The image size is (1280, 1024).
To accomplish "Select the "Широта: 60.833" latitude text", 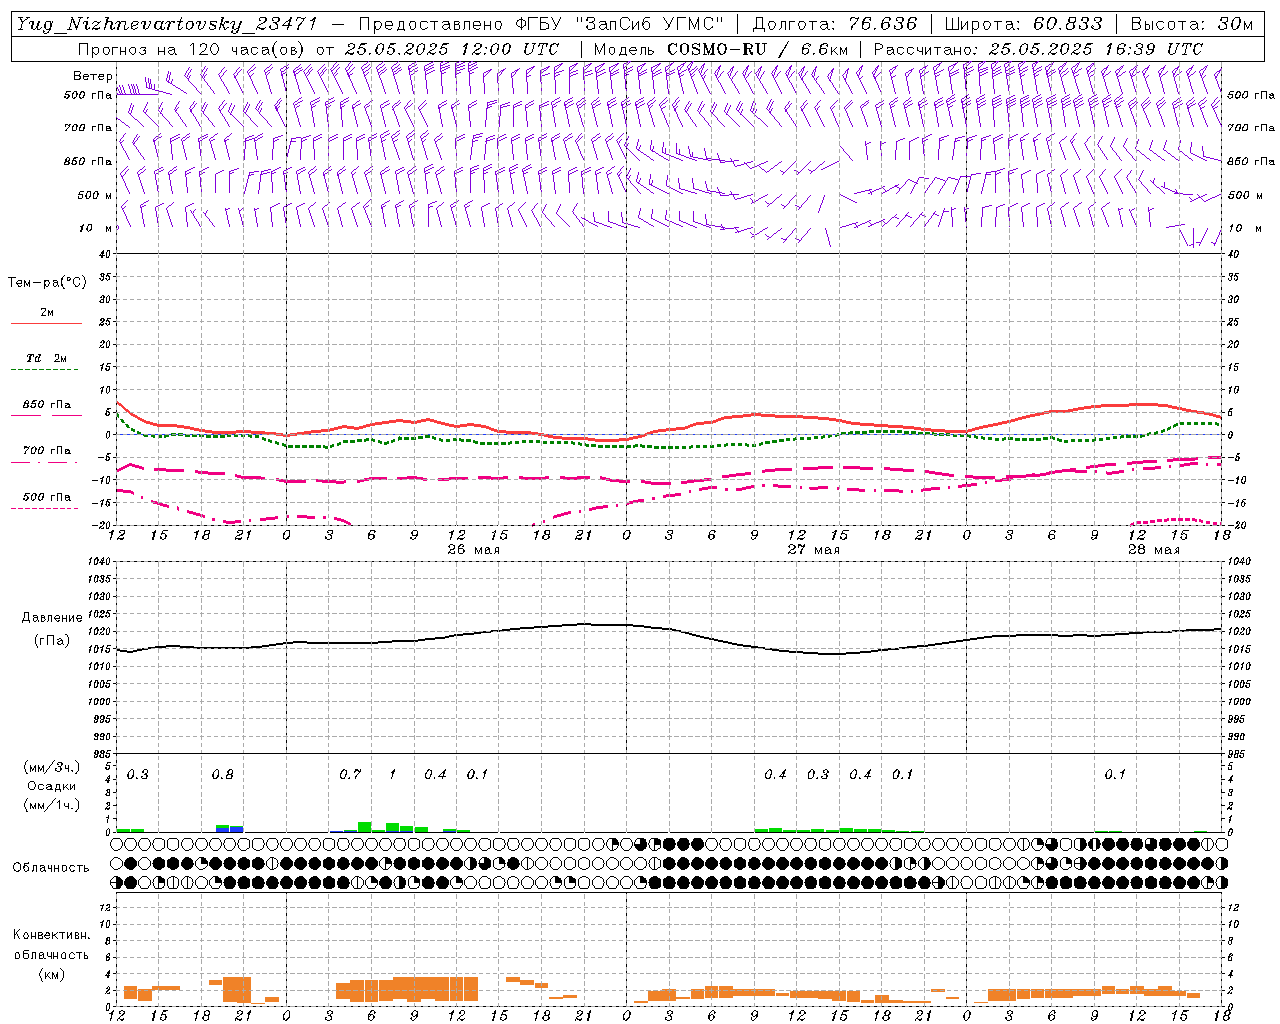I will [x=1023, y=24].
